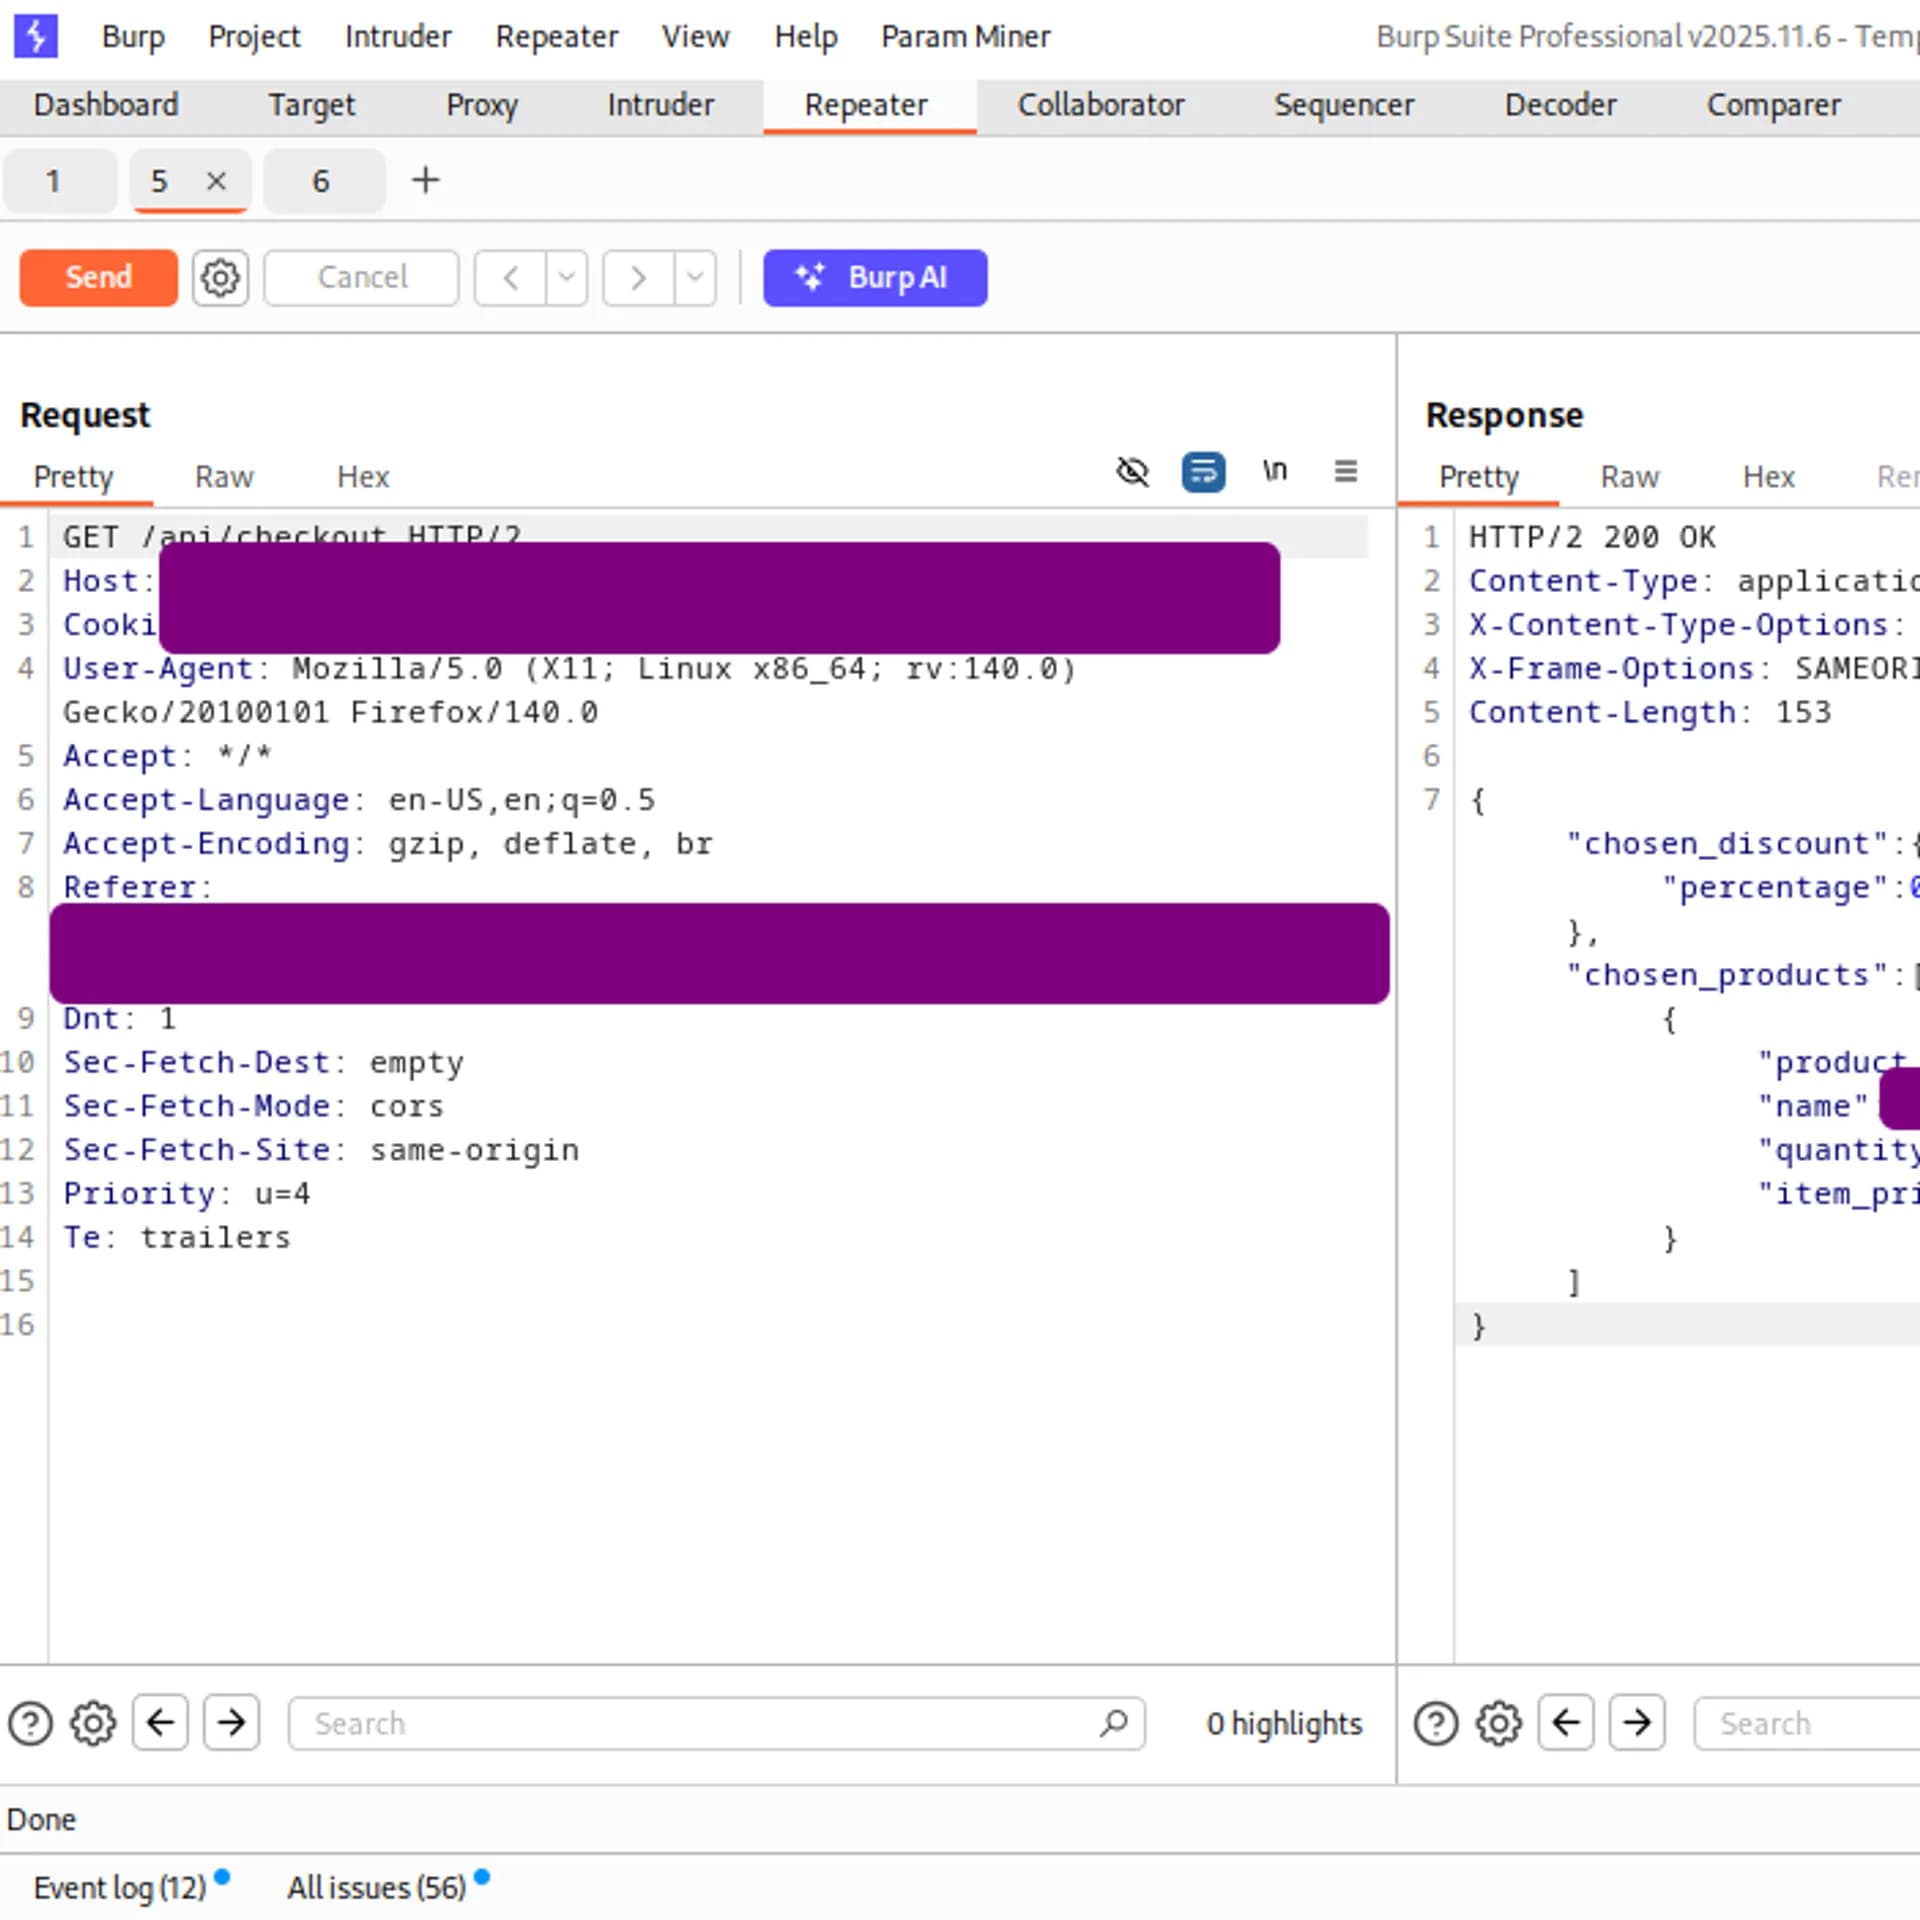Screen dimensions: 1920x1920
Task: Open the request editor hamburger menu
Action: coord(1345,471)
